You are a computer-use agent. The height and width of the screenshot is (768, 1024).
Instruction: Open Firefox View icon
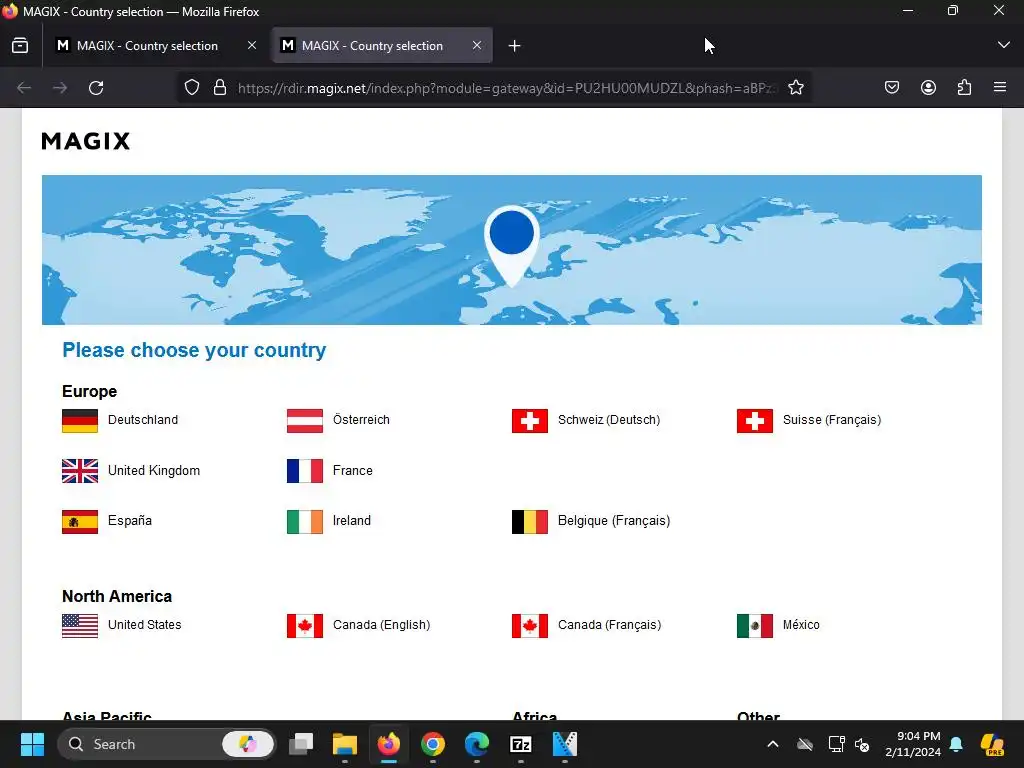(x=20, y=46)
